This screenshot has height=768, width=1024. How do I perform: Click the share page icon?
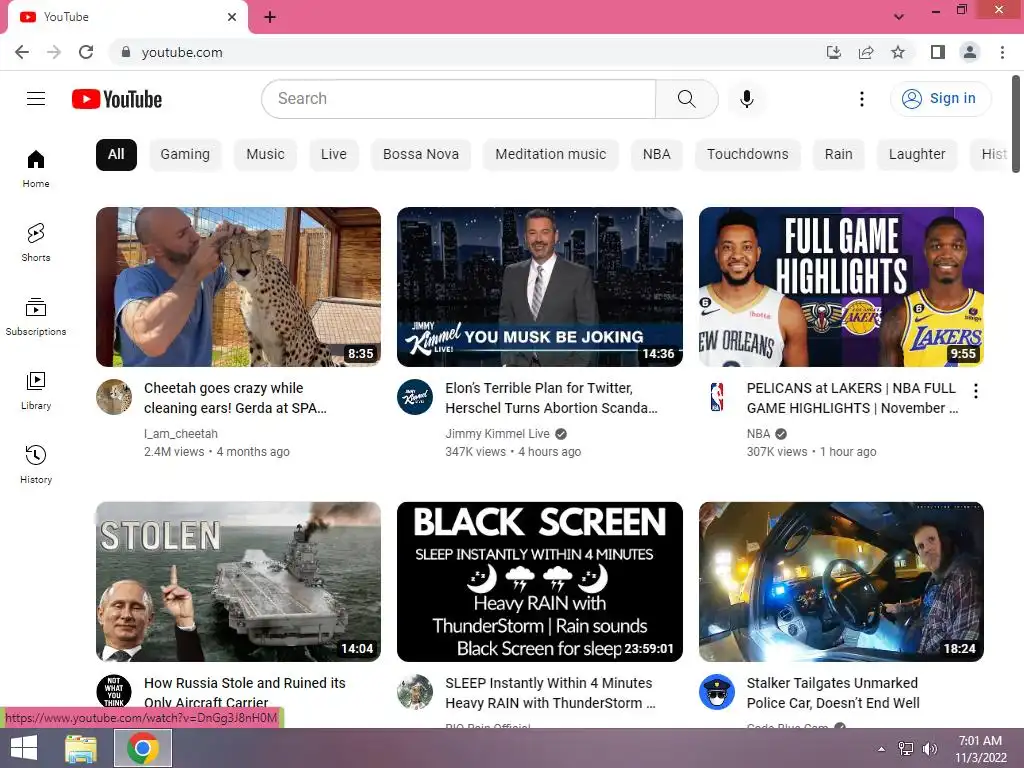pos(866,52)
